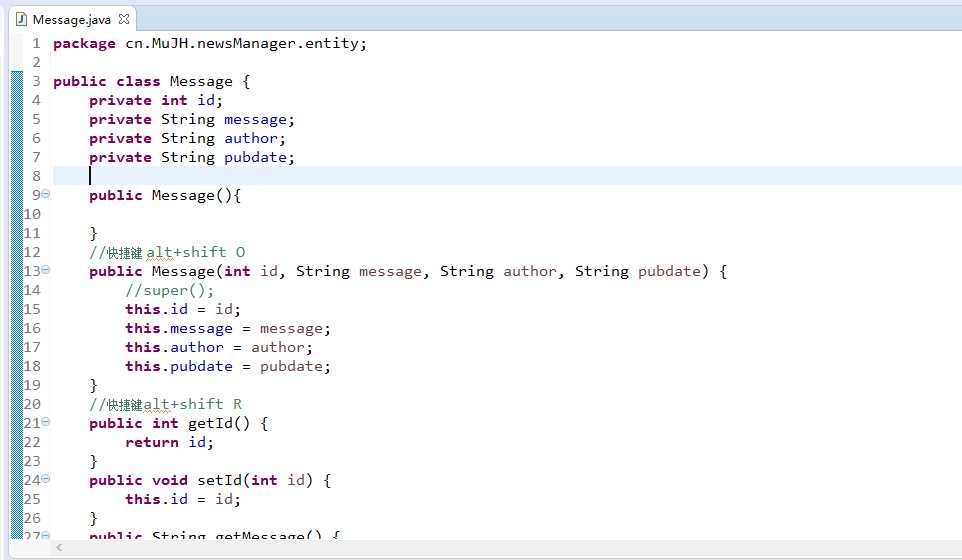
Task: Click line number 10 in the gutter
Action: click(32, 214)
